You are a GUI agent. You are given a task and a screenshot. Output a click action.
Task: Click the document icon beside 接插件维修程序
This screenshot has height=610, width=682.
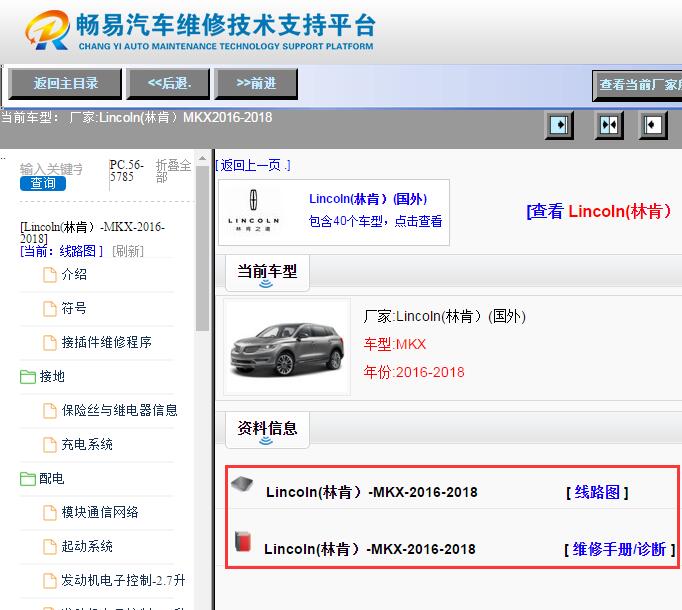[50, 342]
